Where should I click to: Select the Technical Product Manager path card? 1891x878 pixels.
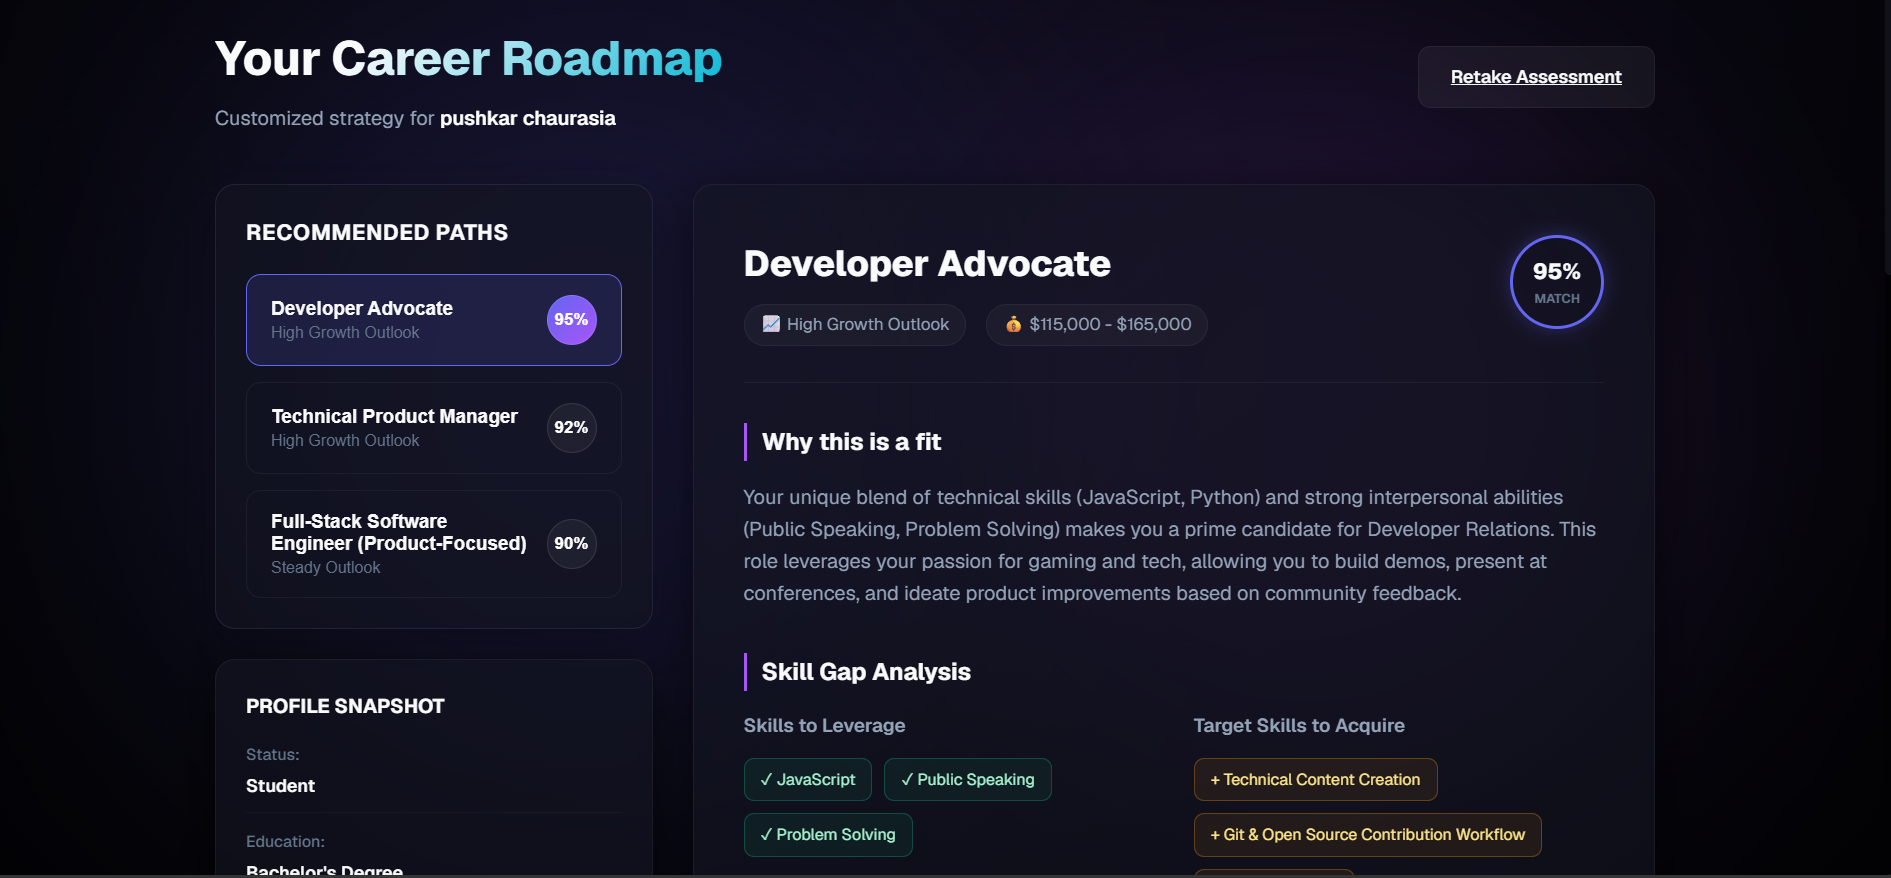coord(433,428)
